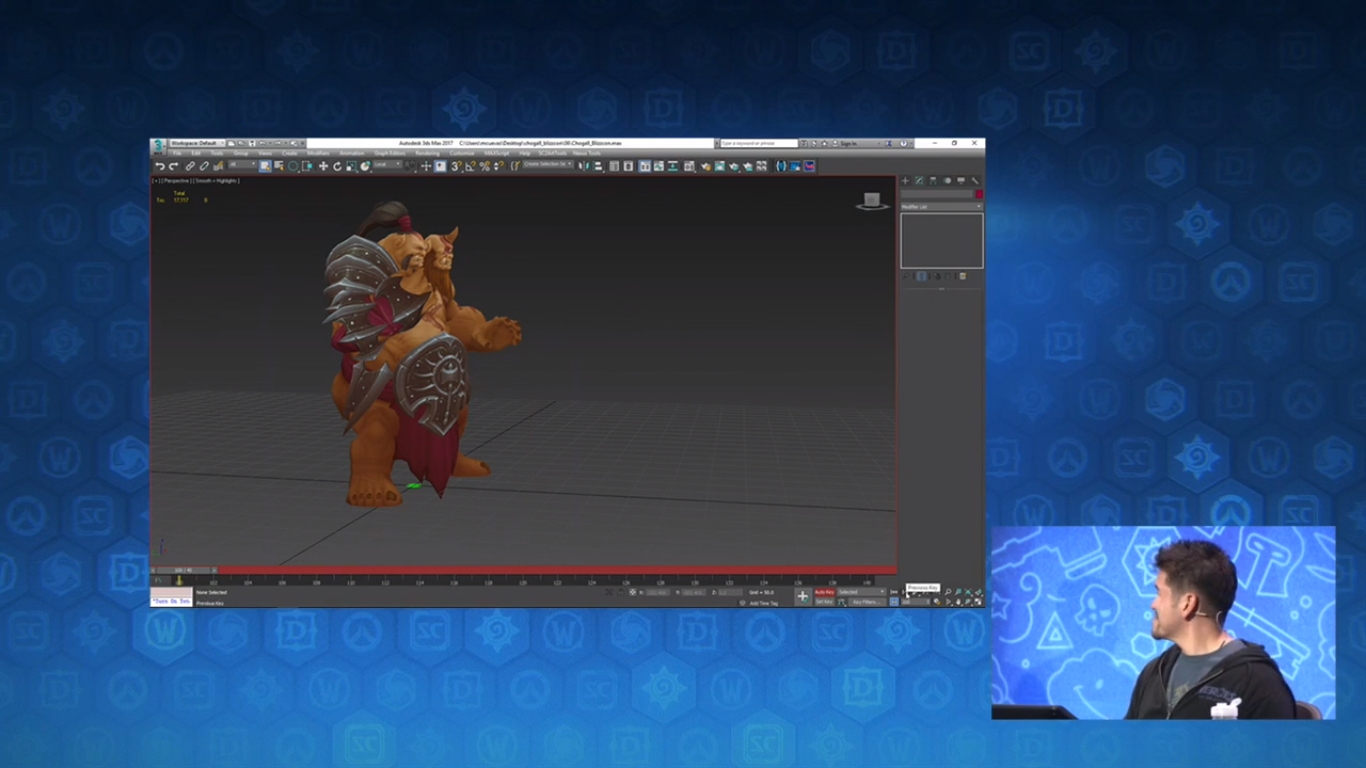Open the Schematic View icon
Image resolution: width=1366 pixels, height=768 pixels.
[672, 166]
